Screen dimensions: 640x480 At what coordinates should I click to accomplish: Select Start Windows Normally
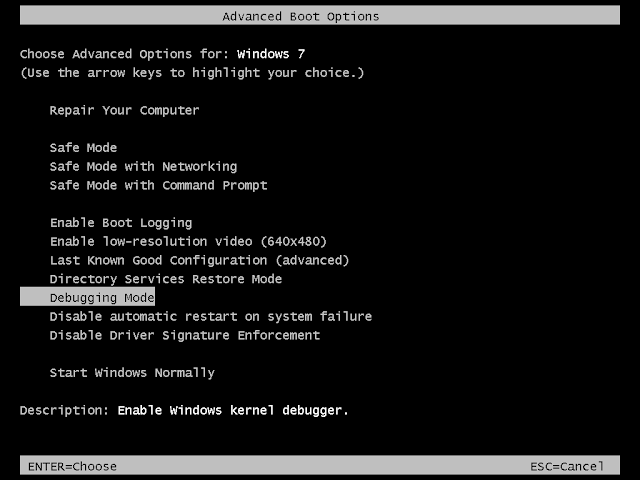click(x=132, y=373)
